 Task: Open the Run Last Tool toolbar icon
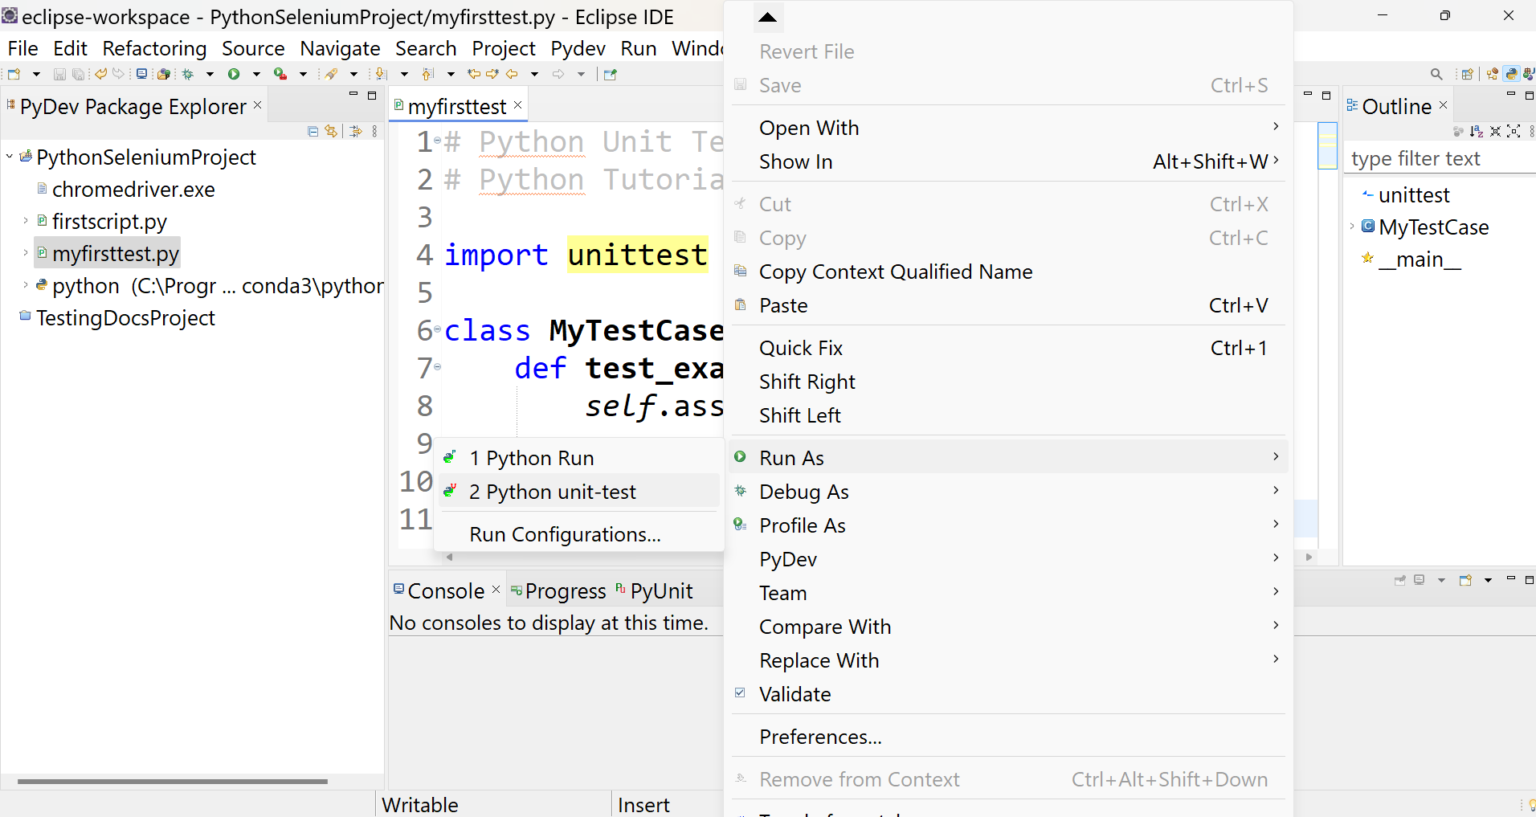280,74
